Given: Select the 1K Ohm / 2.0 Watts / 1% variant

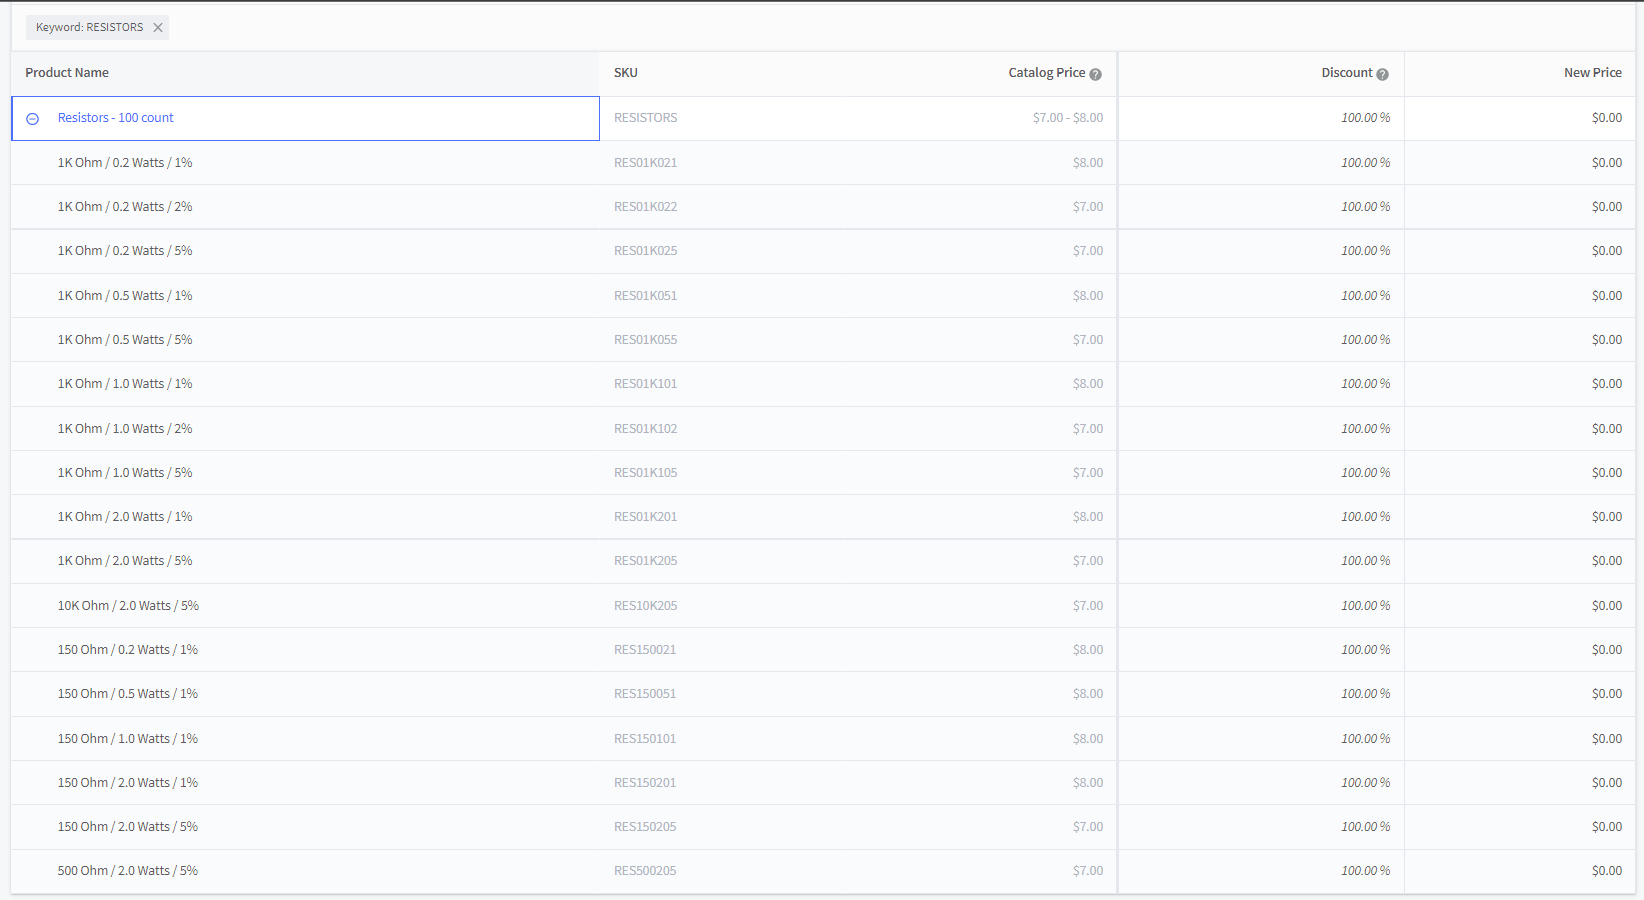Looking at the screenshot, I should (x=125, y=517).
